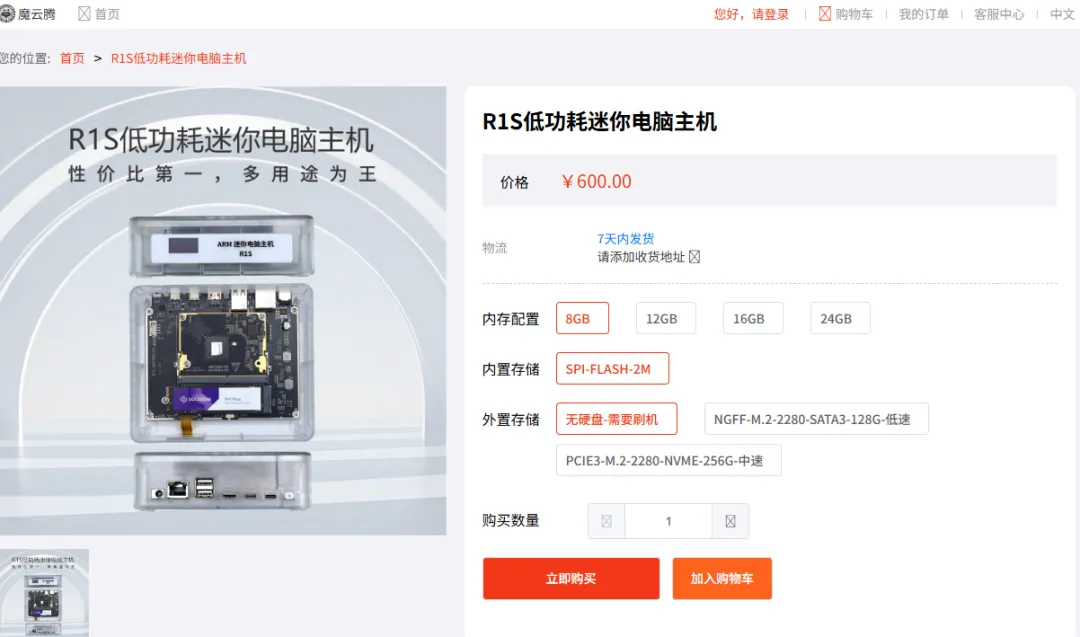Image resolution: width=1080 pixels, height=637 pixels.
Task: Click the 立即购买 button
Action: point(571,578)
